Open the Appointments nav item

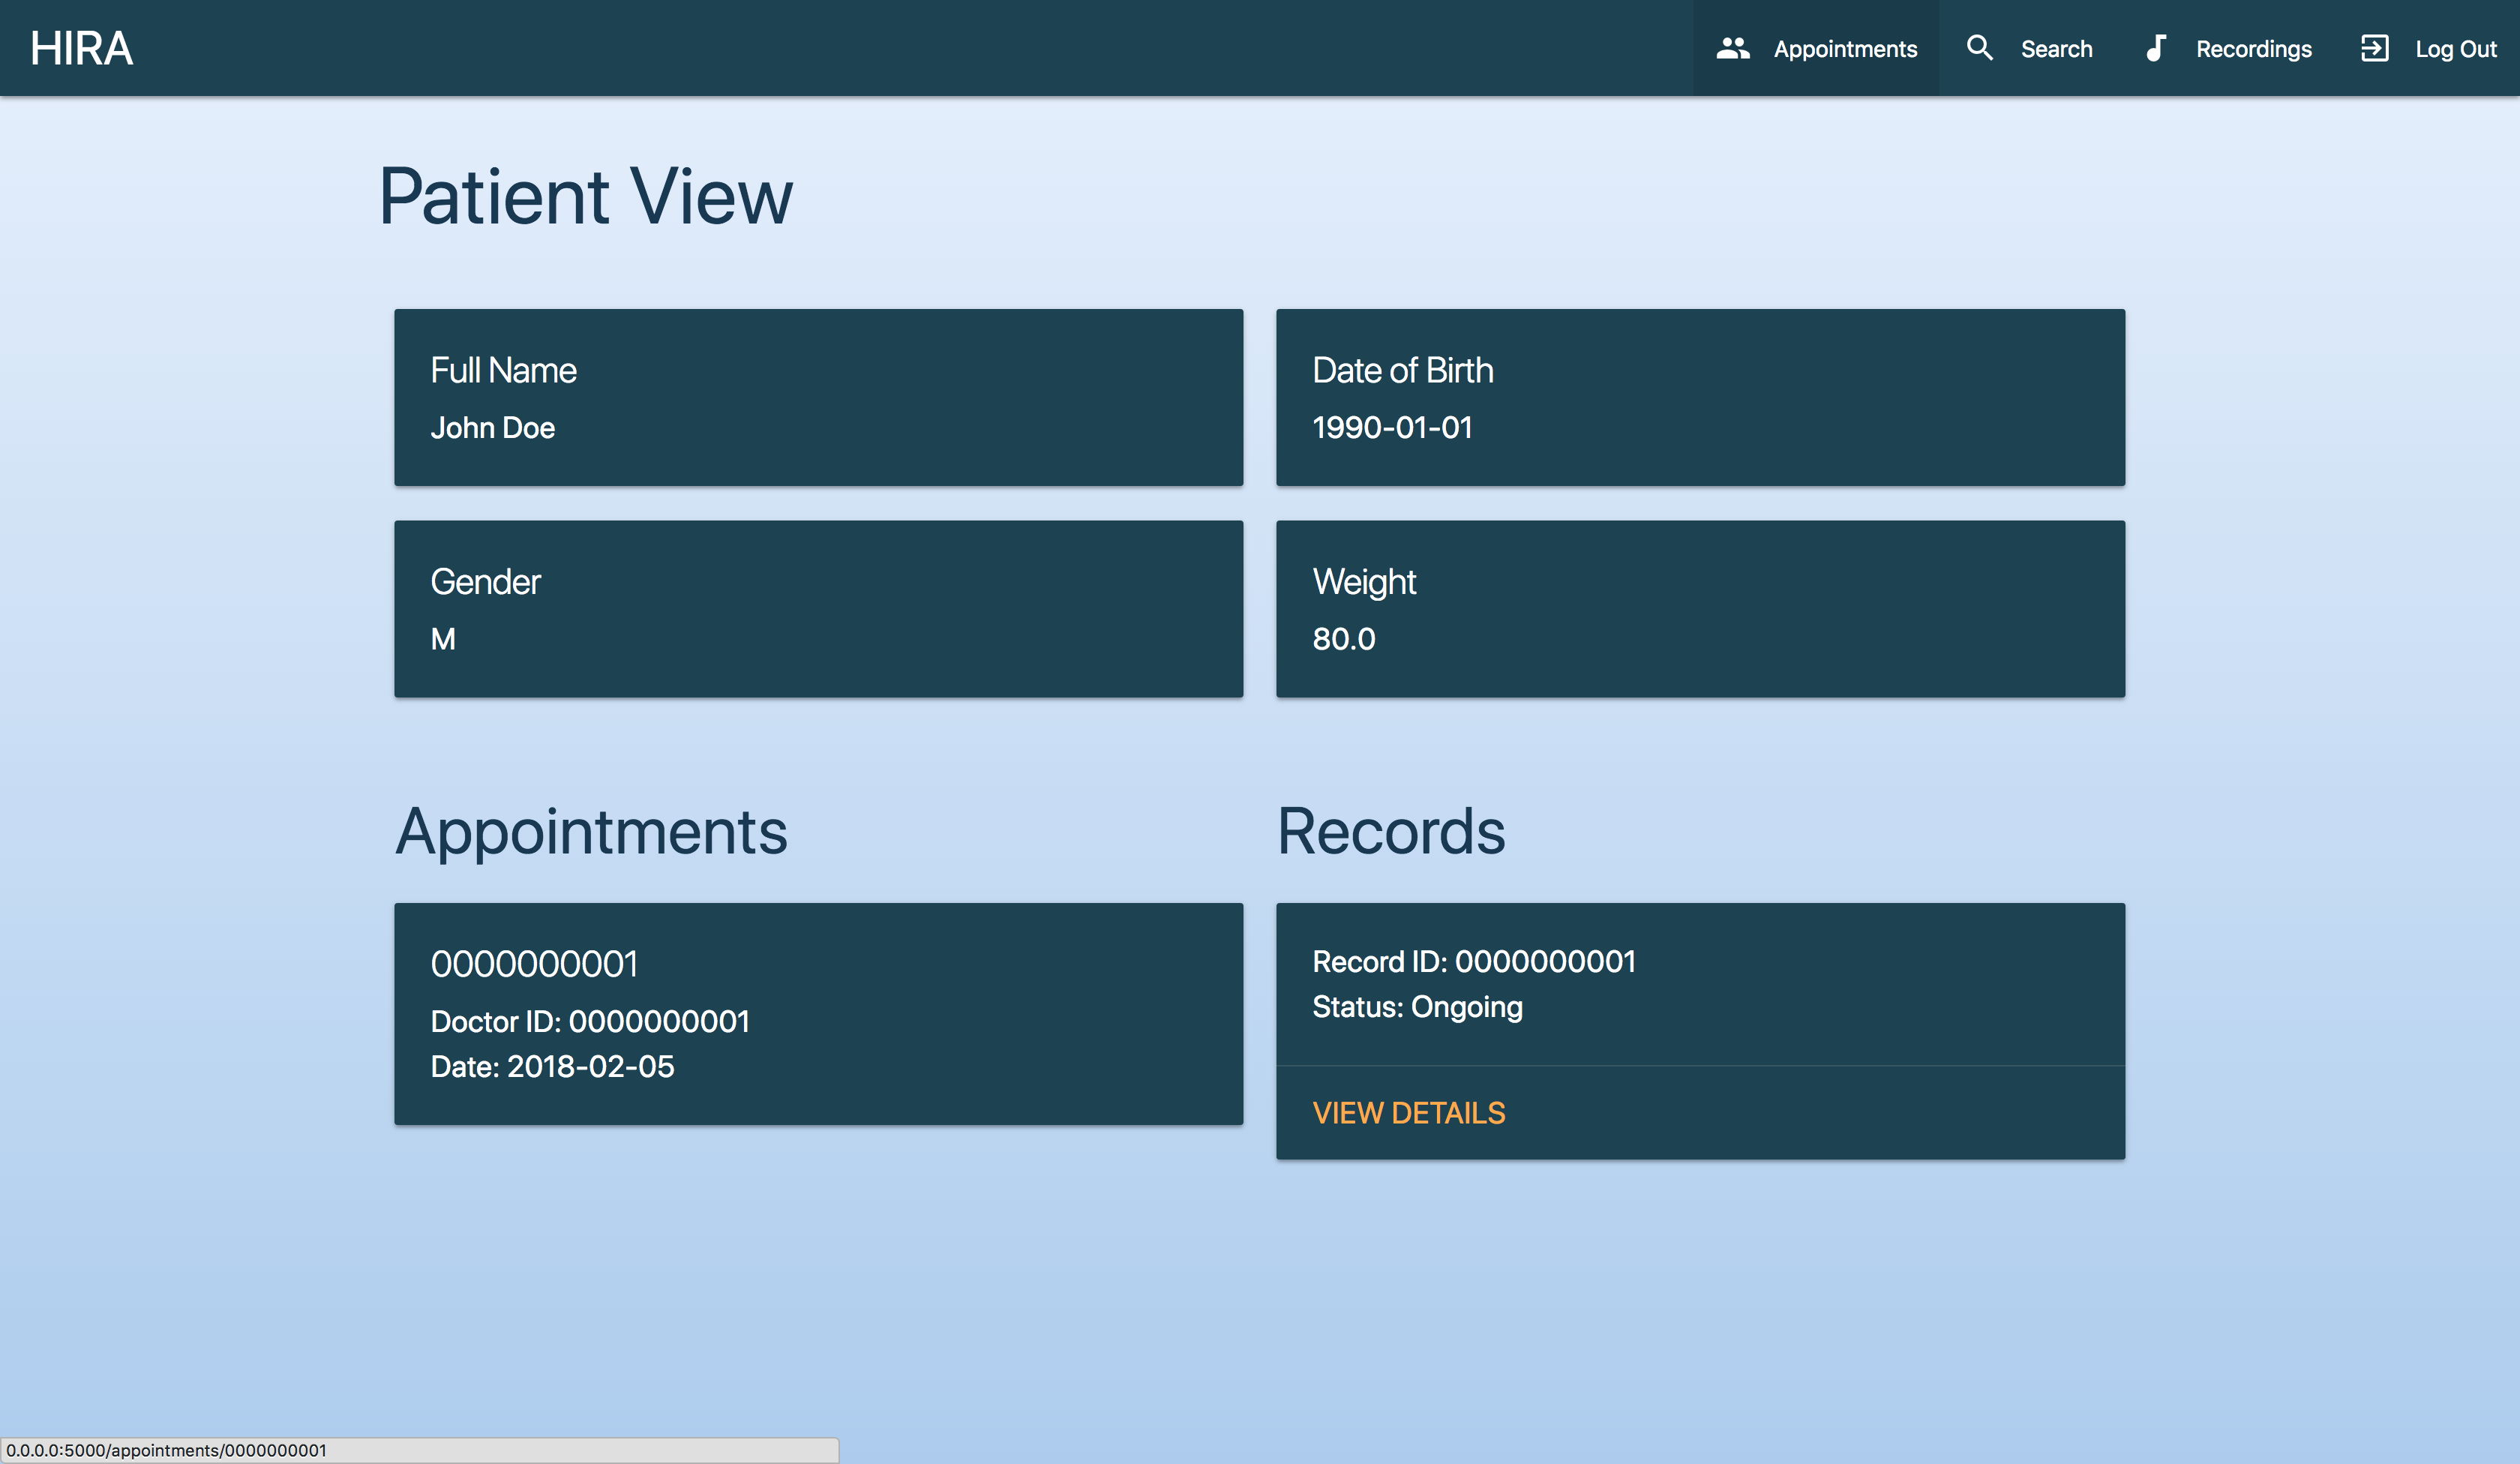(1845, 49)
